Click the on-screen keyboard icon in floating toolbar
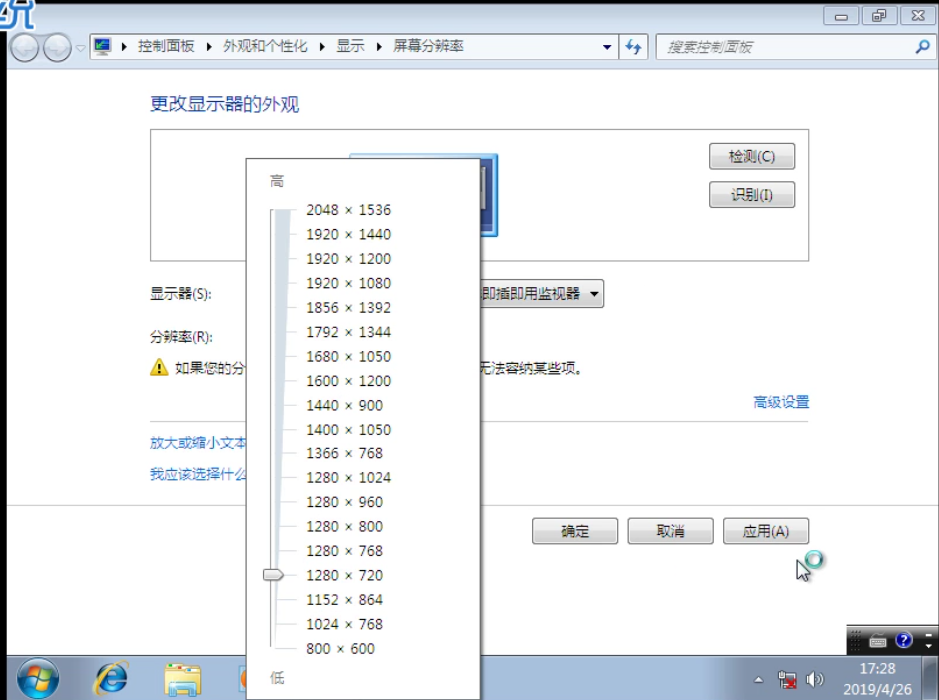 [x=878, y=641]
